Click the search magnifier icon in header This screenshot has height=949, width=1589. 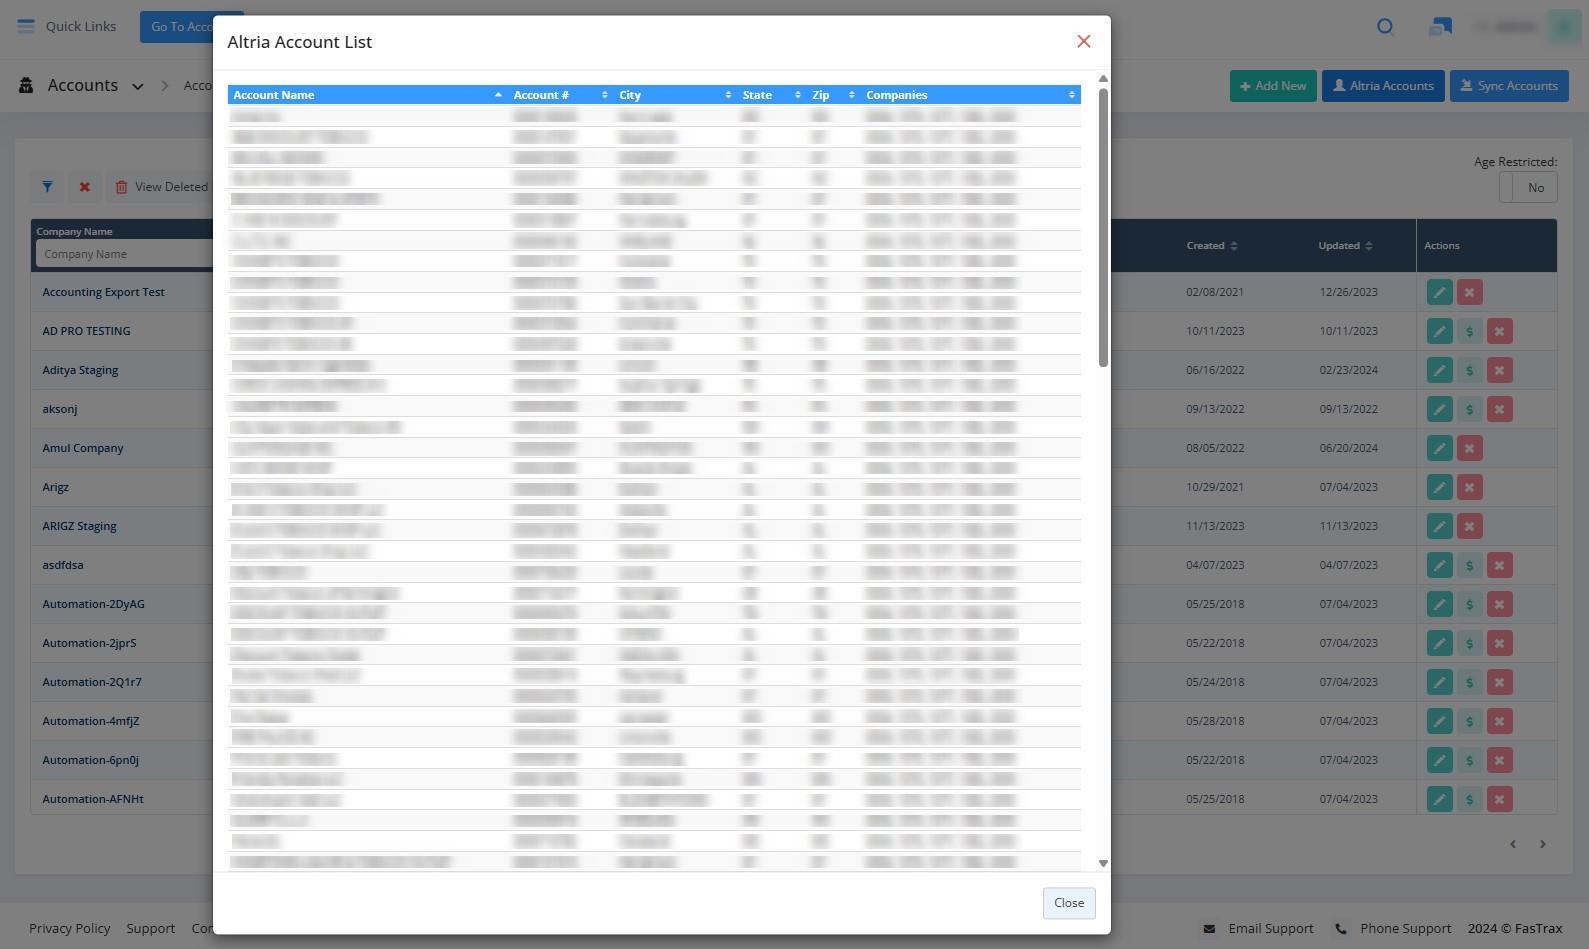tap(1385, 27)
